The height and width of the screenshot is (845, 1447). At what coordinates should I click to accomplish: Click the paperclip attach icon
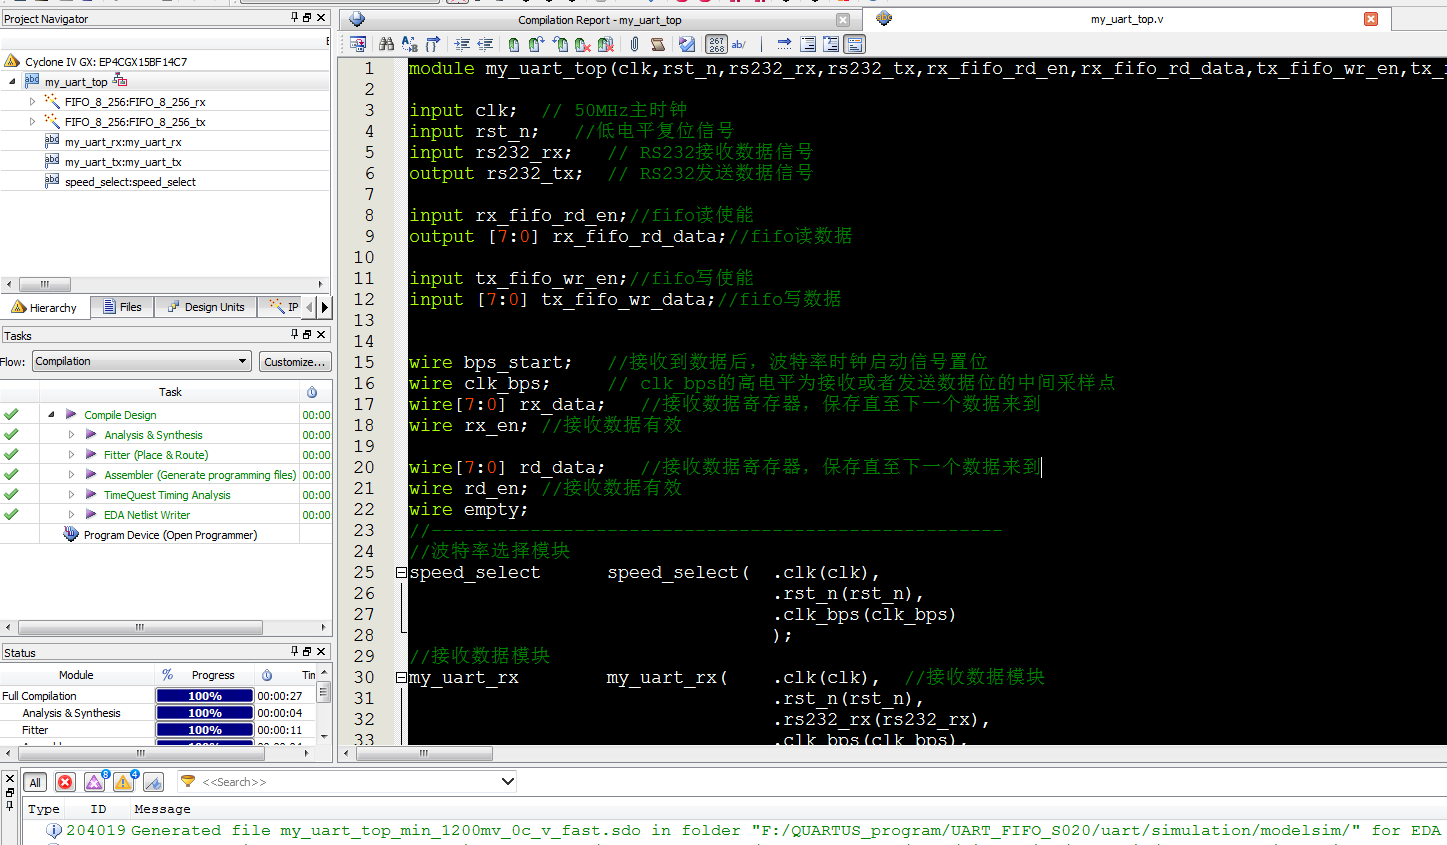pyautogui.click(x=634, y=44)
